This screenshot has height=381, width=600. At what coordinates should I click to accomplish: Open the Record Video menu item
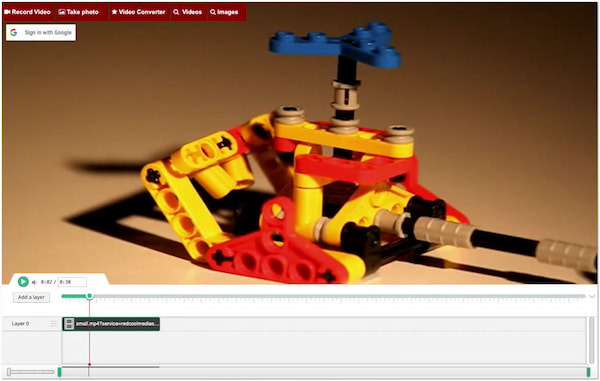click(x=28, y=12)
